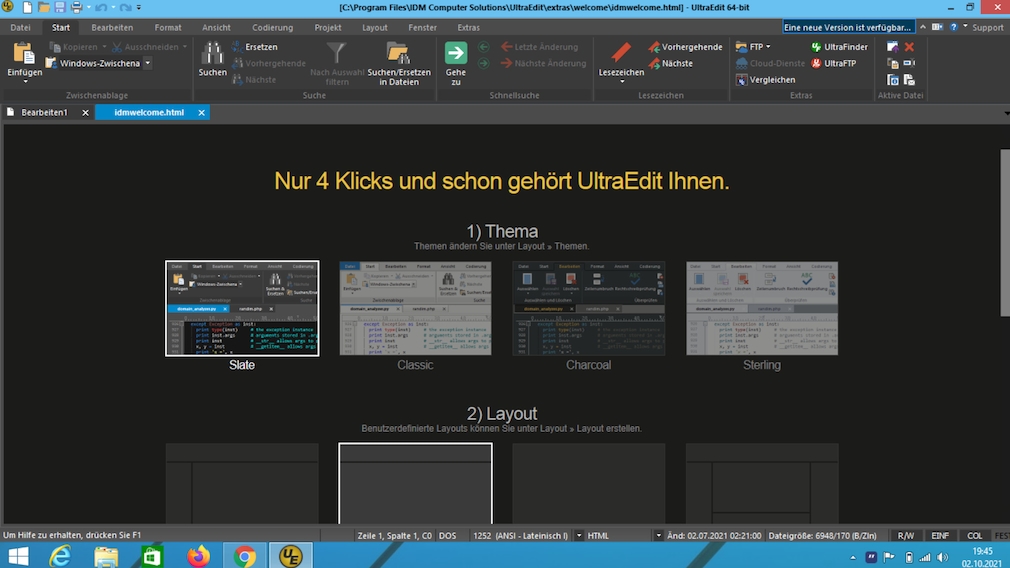Open the tab list dropdown arrow
Viewport: 1010px width, 568px height.
pyautogui.click(x=1006, y=113)
